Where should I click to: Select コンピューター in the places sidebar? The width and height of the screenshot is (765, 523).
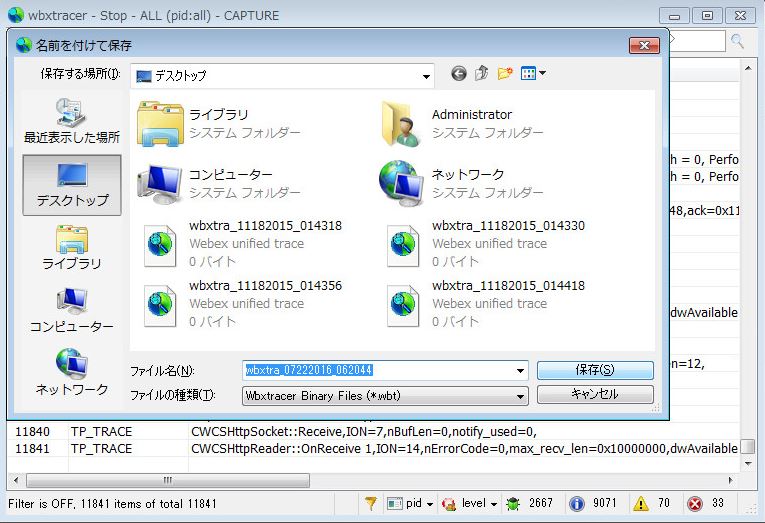72,310
